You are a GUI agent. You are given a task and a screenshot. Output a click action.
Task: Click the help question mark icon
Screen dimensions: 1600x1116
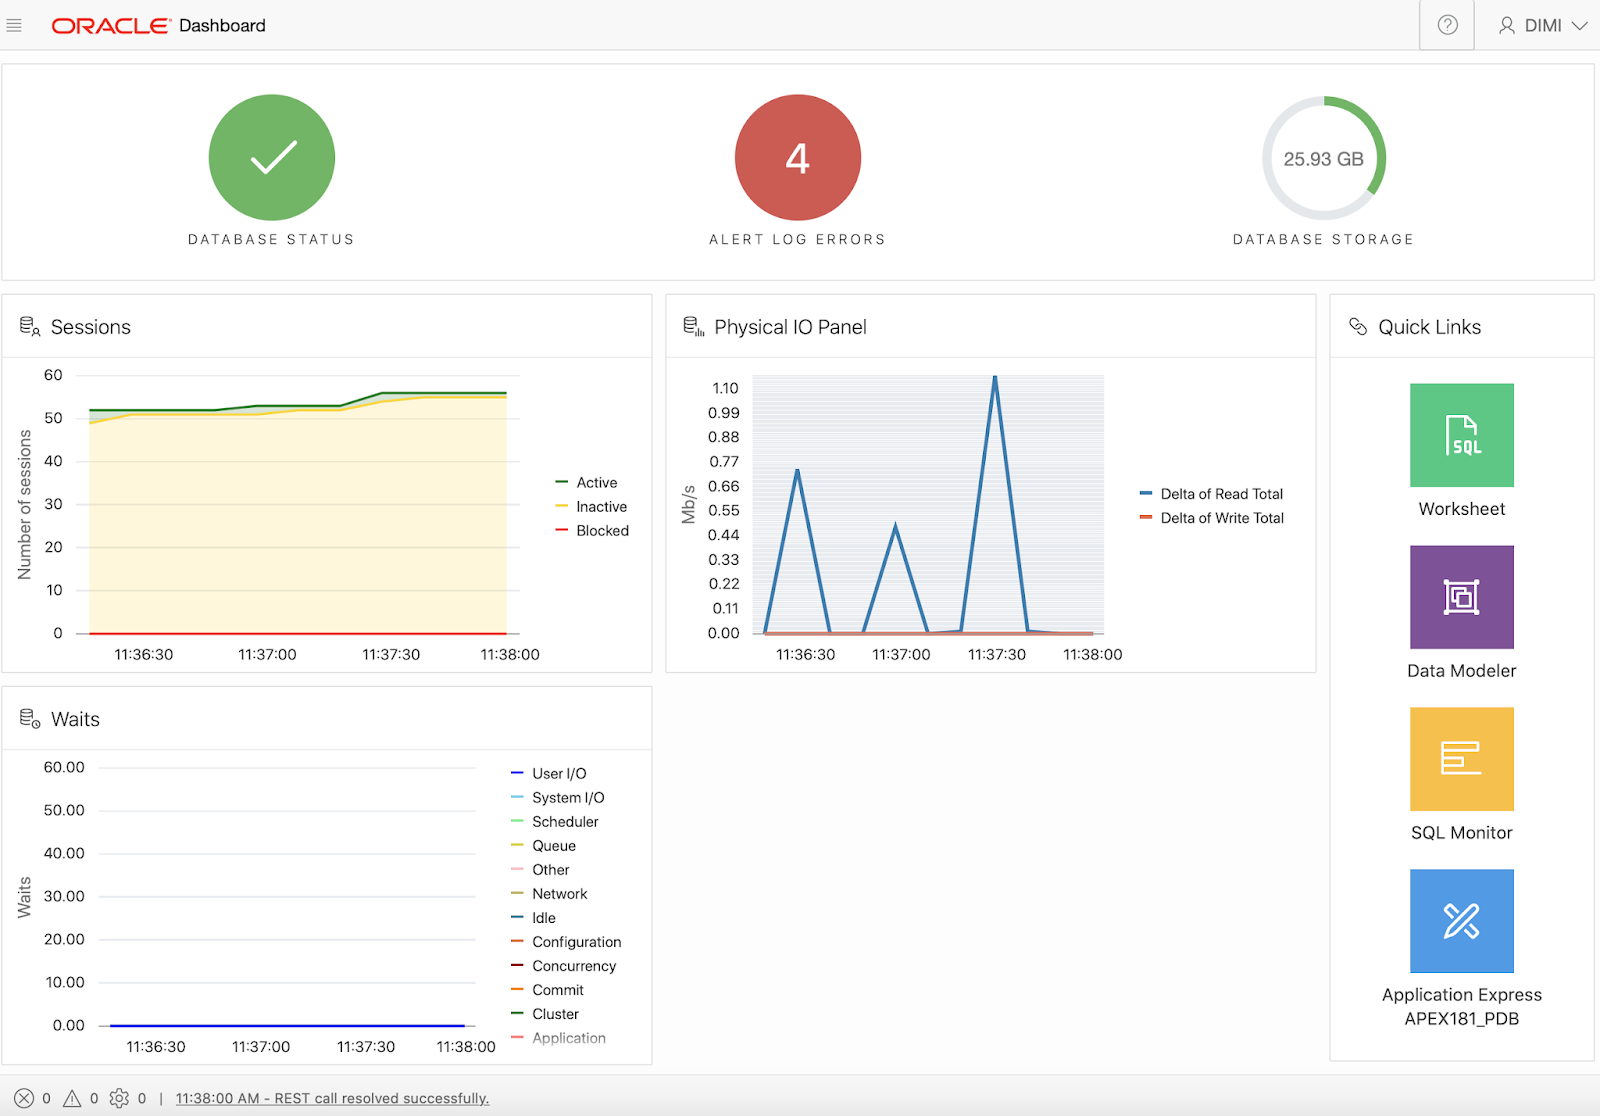(x=1447, y=25)
